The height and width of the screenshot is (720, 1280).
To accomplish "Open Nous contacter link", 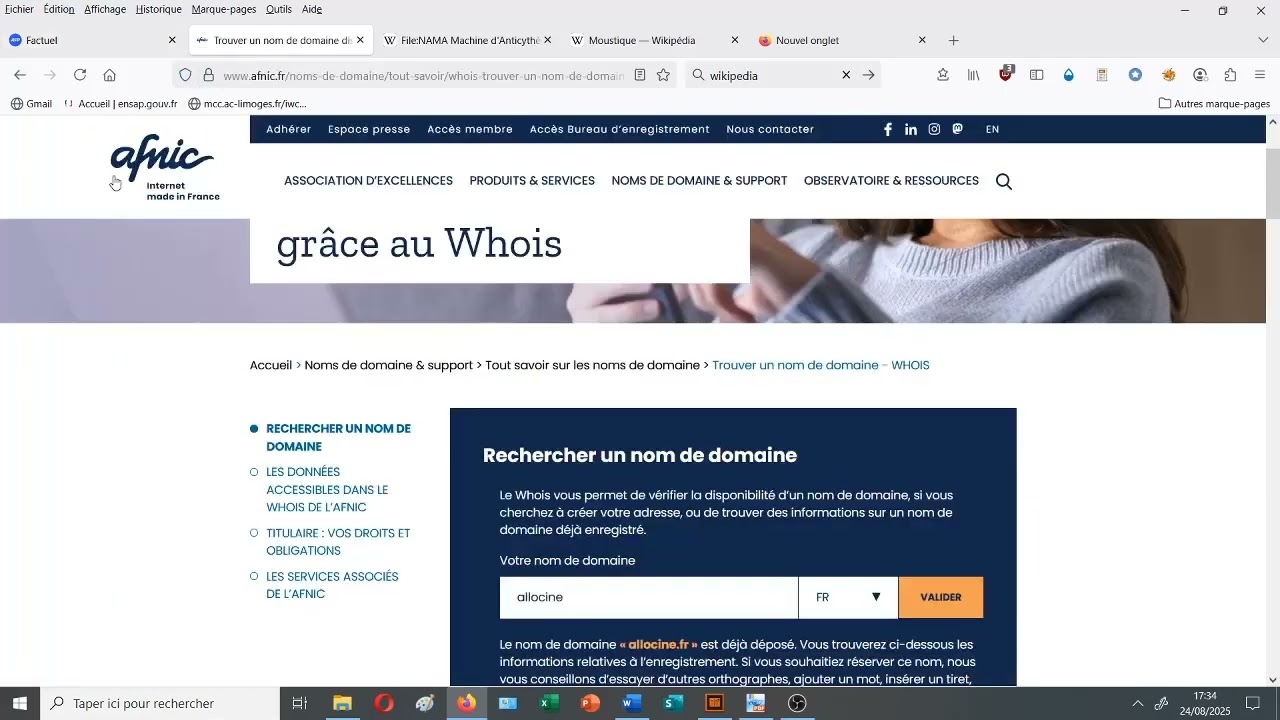I will [x=770, y=129].
